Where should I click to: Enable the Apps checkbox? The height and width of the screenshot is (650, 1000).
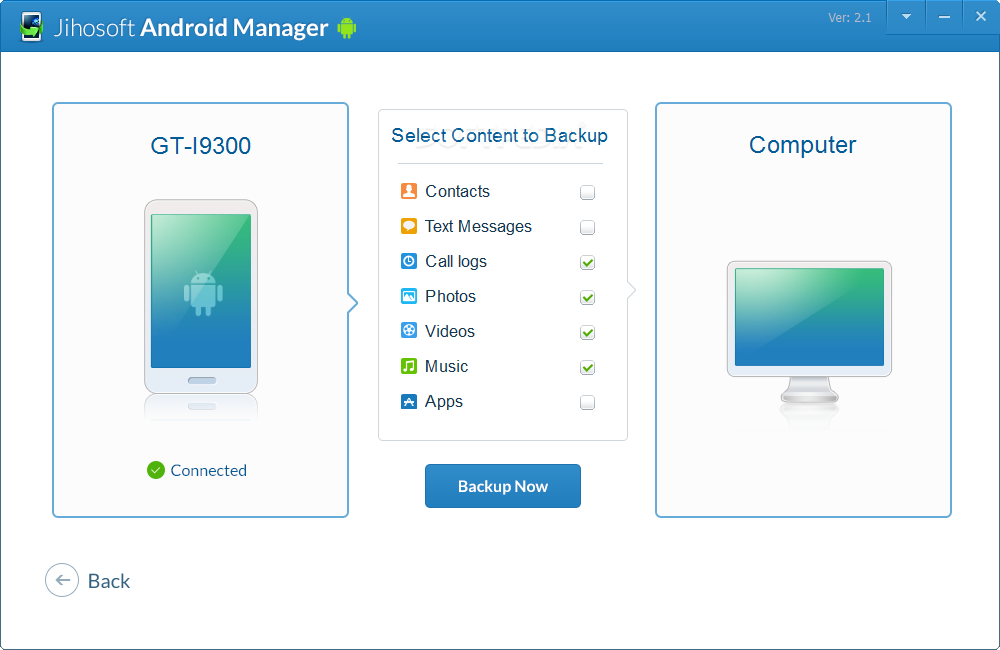pyautogui.click(x=587, y=403)
